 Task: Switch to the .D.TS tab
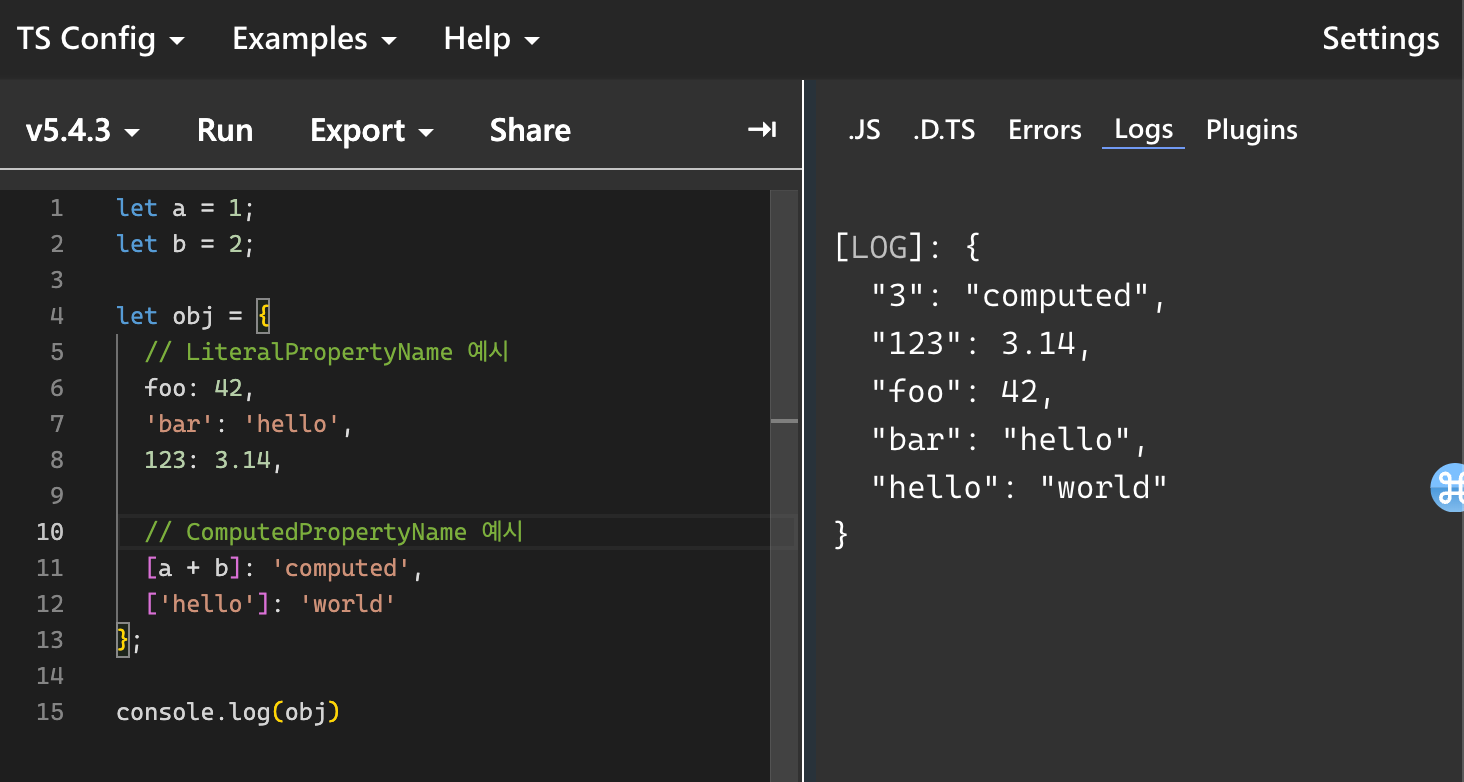[x=943, y=130]
